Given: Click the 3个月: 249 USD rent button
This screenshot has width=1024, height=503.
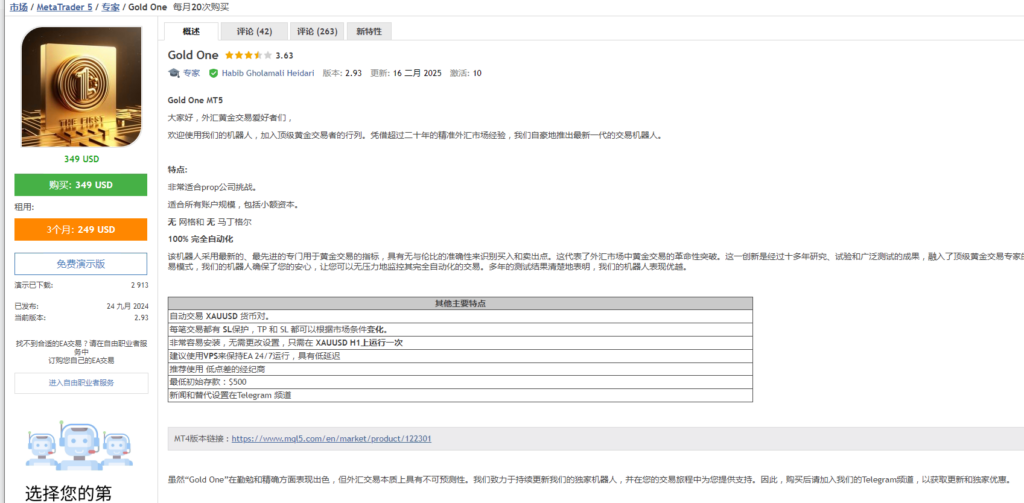Looking at the screenshot, I should [x=81, y=229].
